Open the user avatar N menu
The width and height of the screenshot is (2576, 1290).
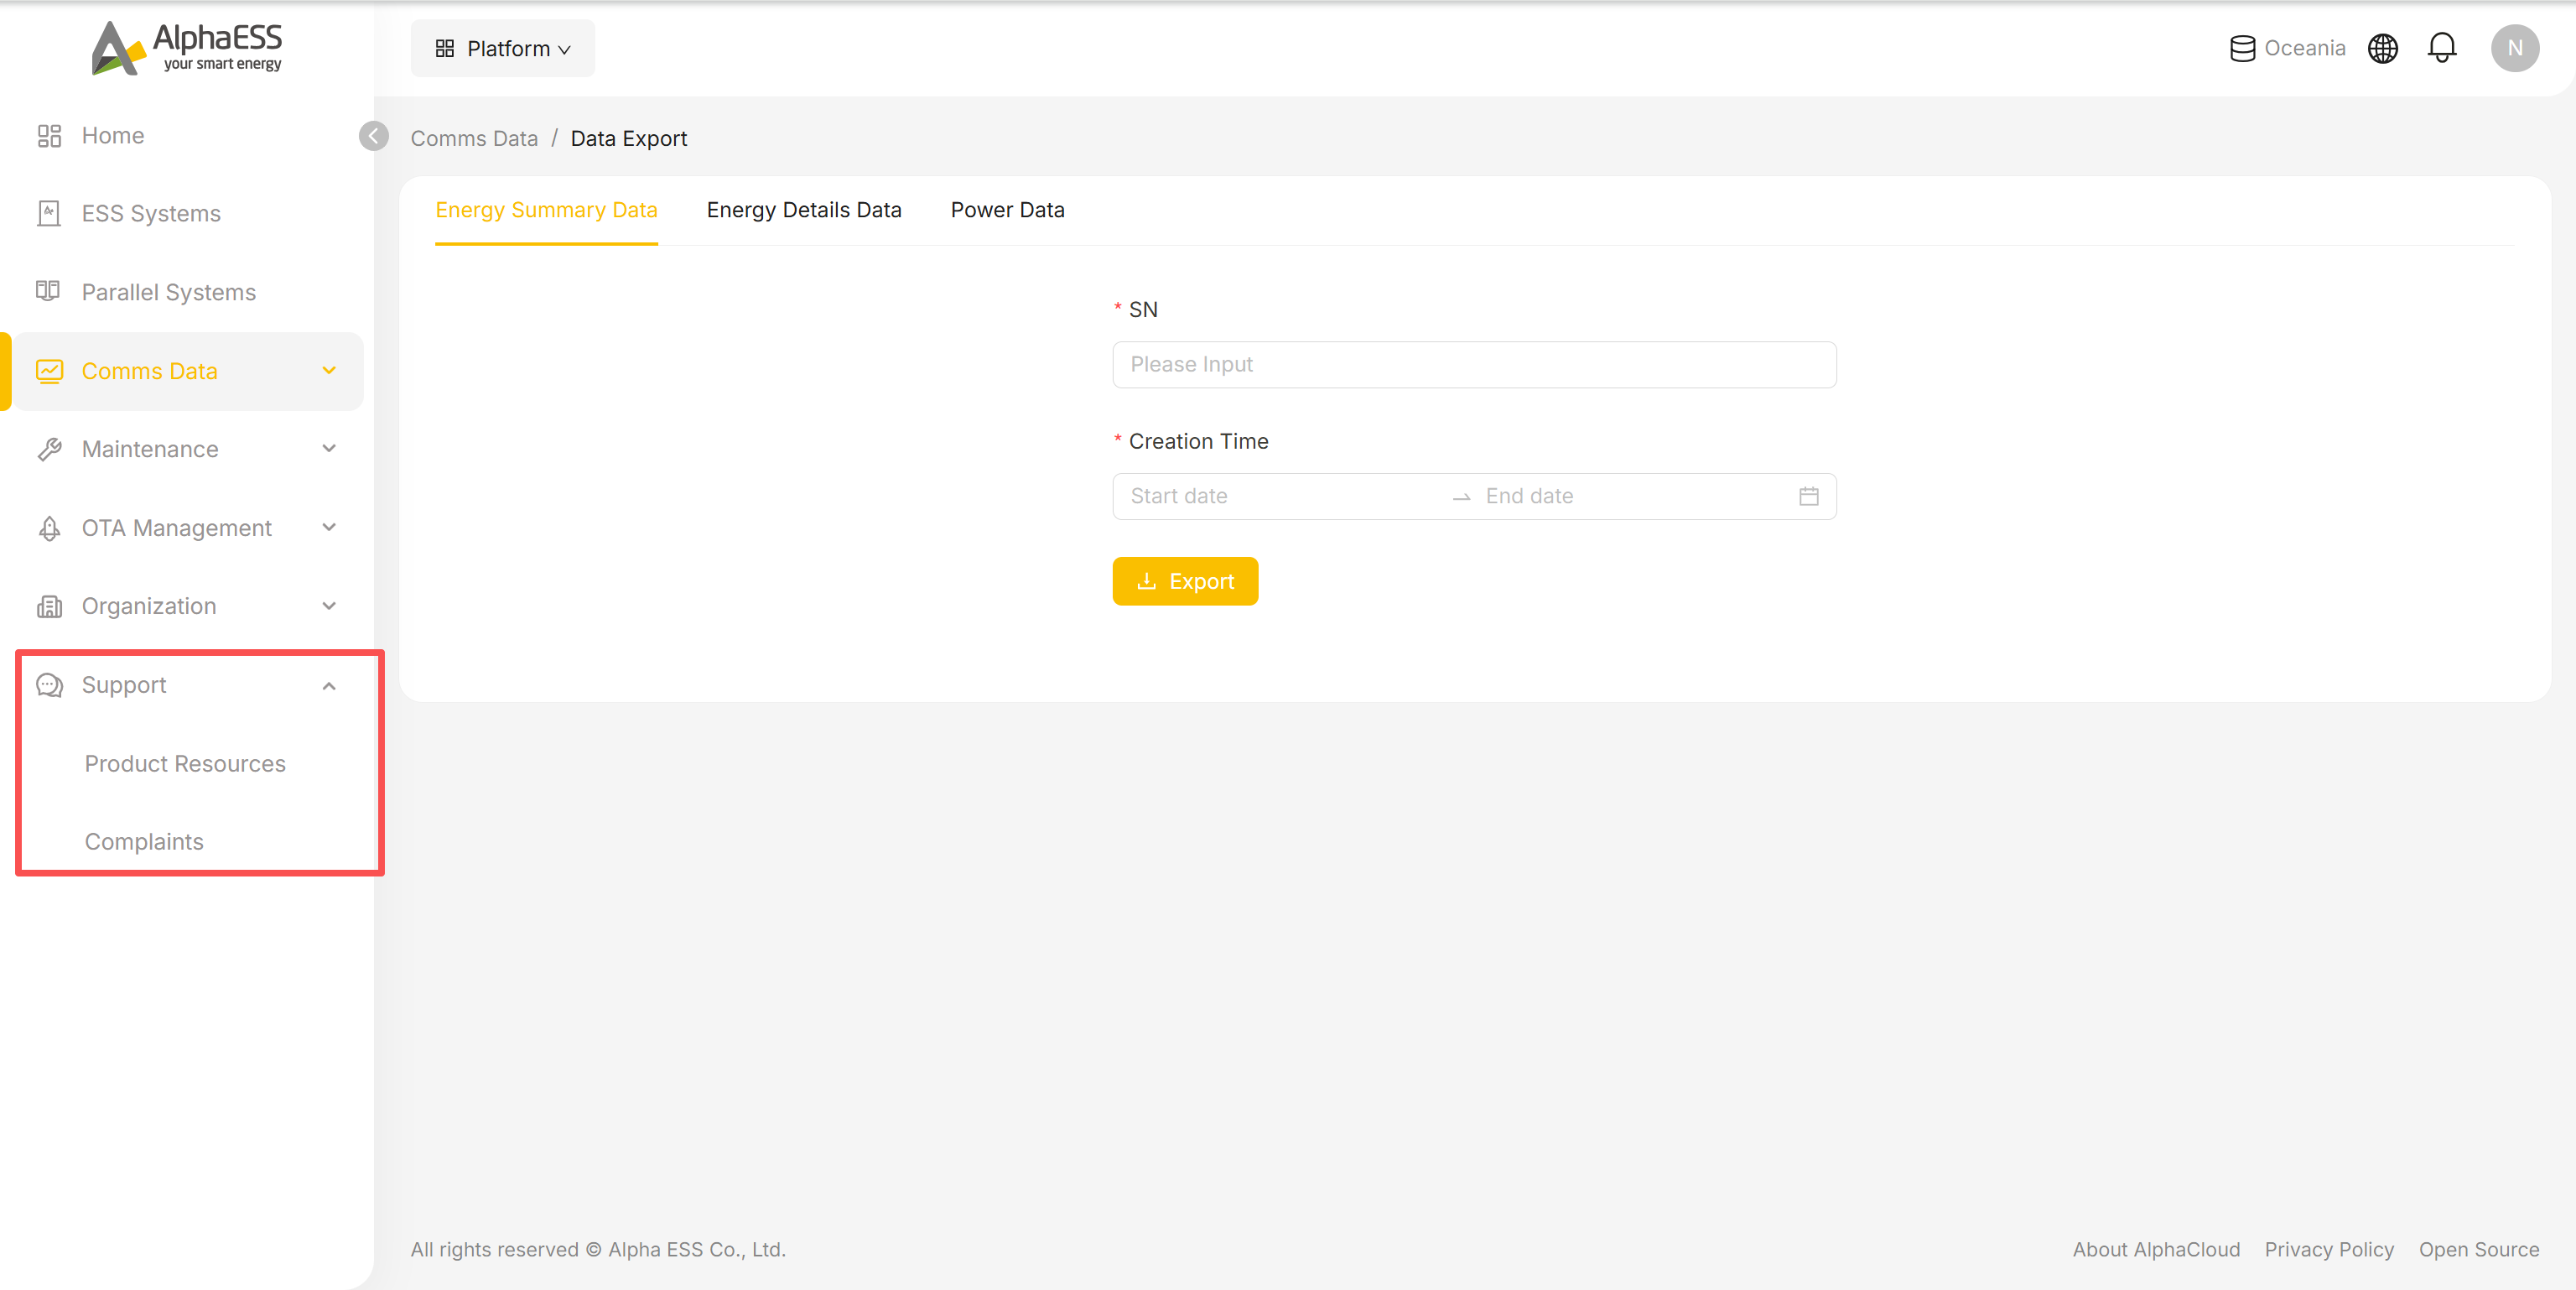tap(2515, 48)
